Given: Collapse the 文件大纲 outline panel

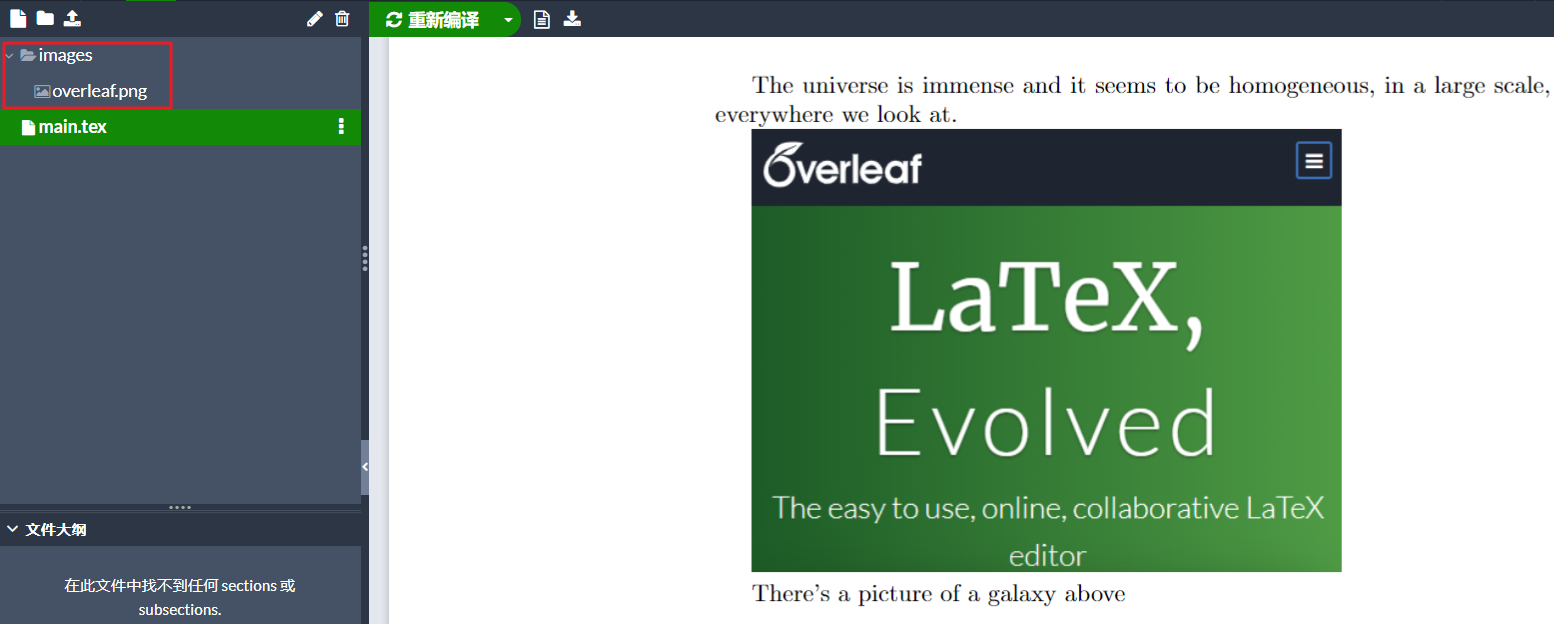Looking at the screenshot, I should pyautogui.click(x=12, y=530).
